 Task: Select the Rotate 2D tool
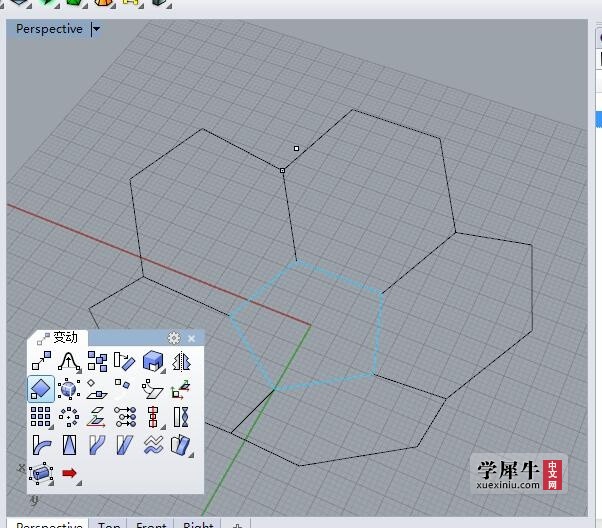click(x=125, y=361)
